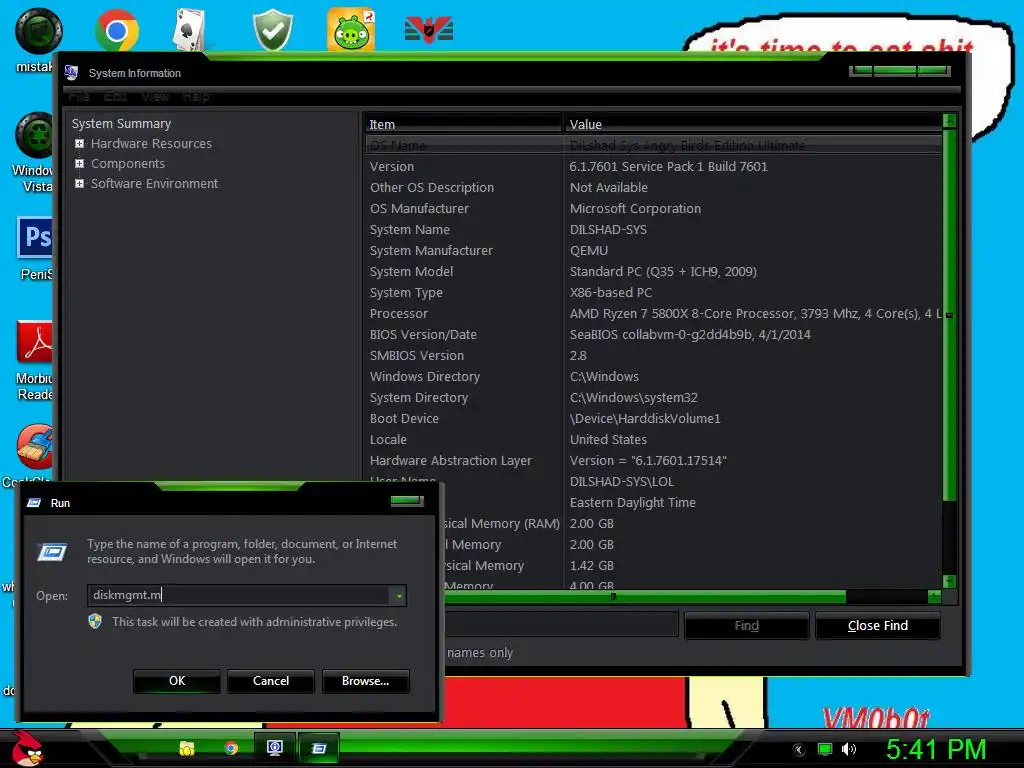Select the 'QEMU' value

(589, 250)
